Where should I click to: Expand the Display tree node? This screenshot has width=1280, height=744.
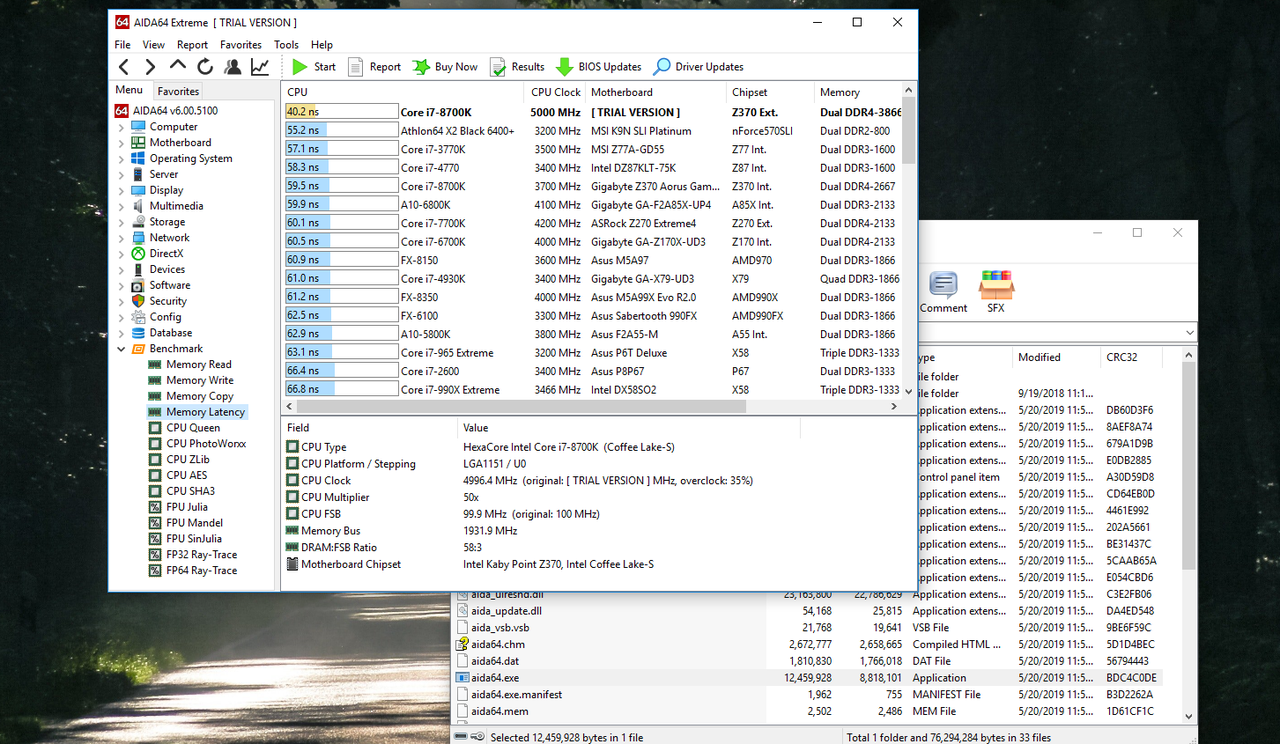tap(122, 190)
